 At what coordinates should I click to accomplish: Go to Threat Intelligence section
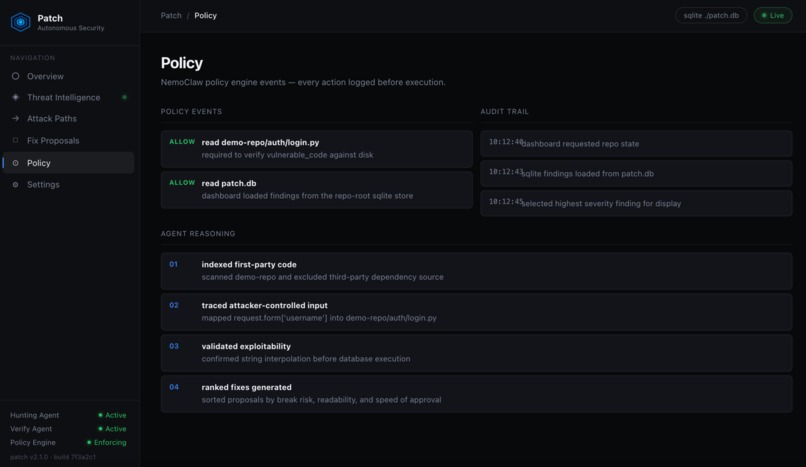point(68,97)
